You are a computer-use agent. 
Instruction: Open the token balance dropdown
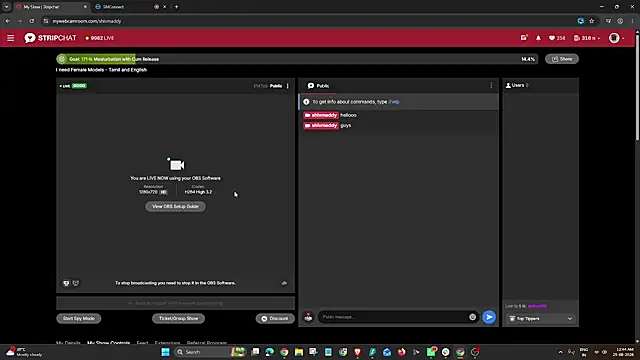tap(587, 38)
